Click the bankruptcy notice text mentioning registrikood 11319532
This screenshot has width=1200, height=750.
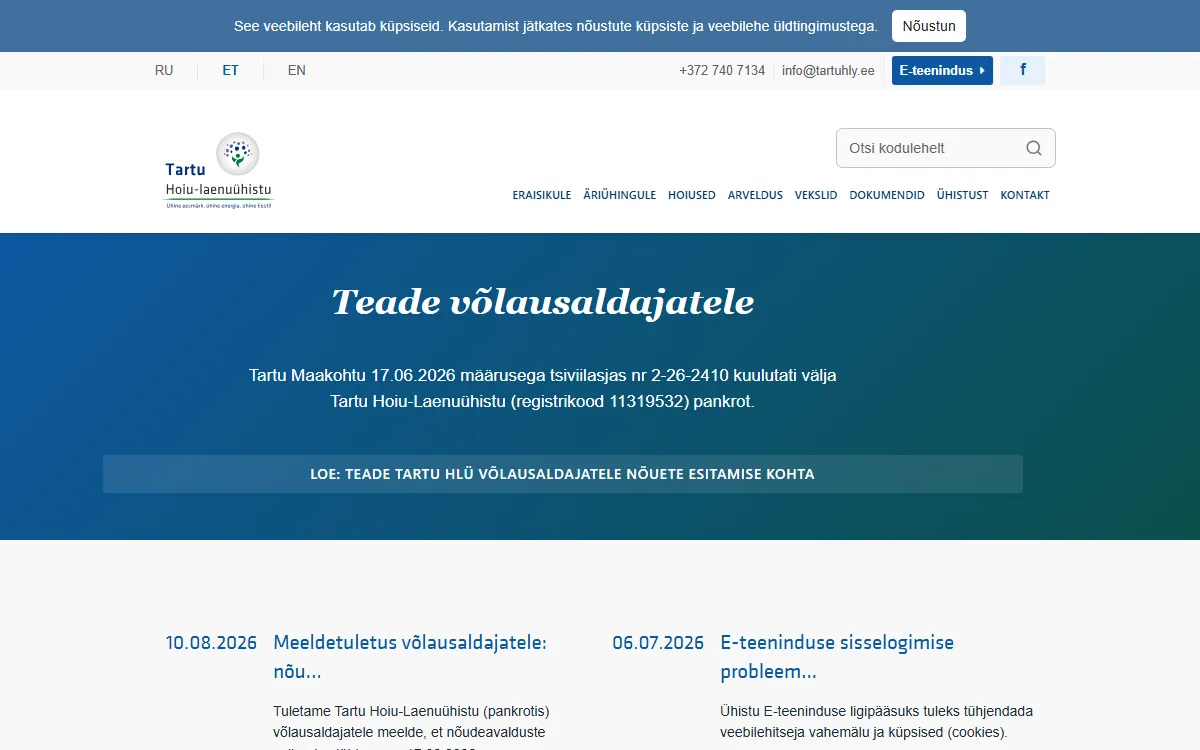click(543, 389)
